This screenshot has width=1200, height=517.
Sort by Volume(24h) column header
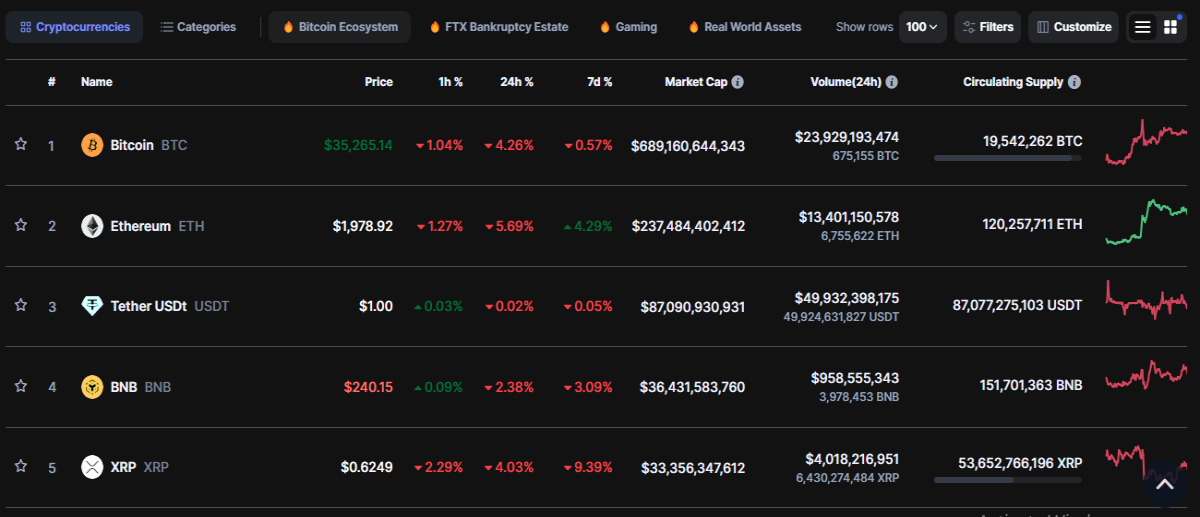tap(846, 82)
